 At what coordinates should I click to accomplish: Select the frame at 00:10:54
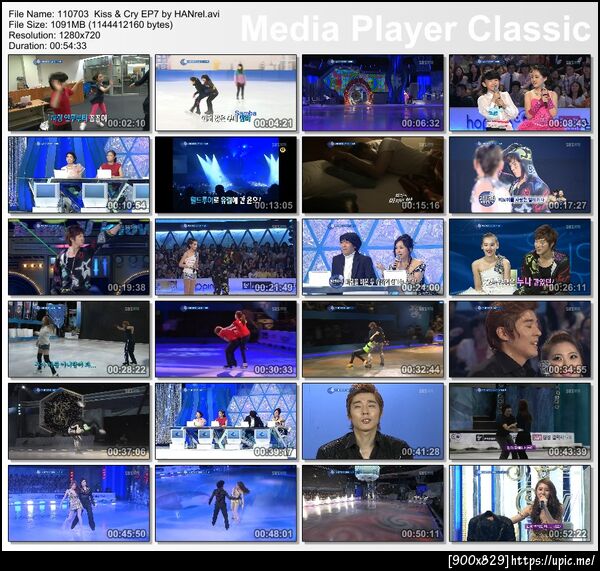click(x=79, y=175)
